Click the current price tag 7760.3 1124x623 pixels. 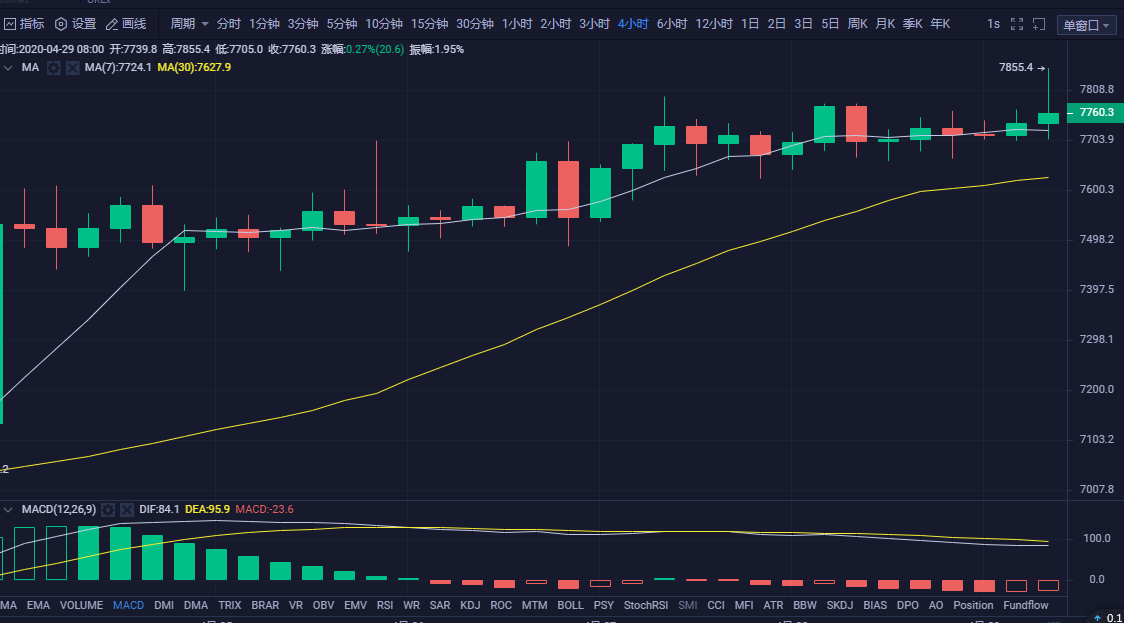(x=1095, y=113)
